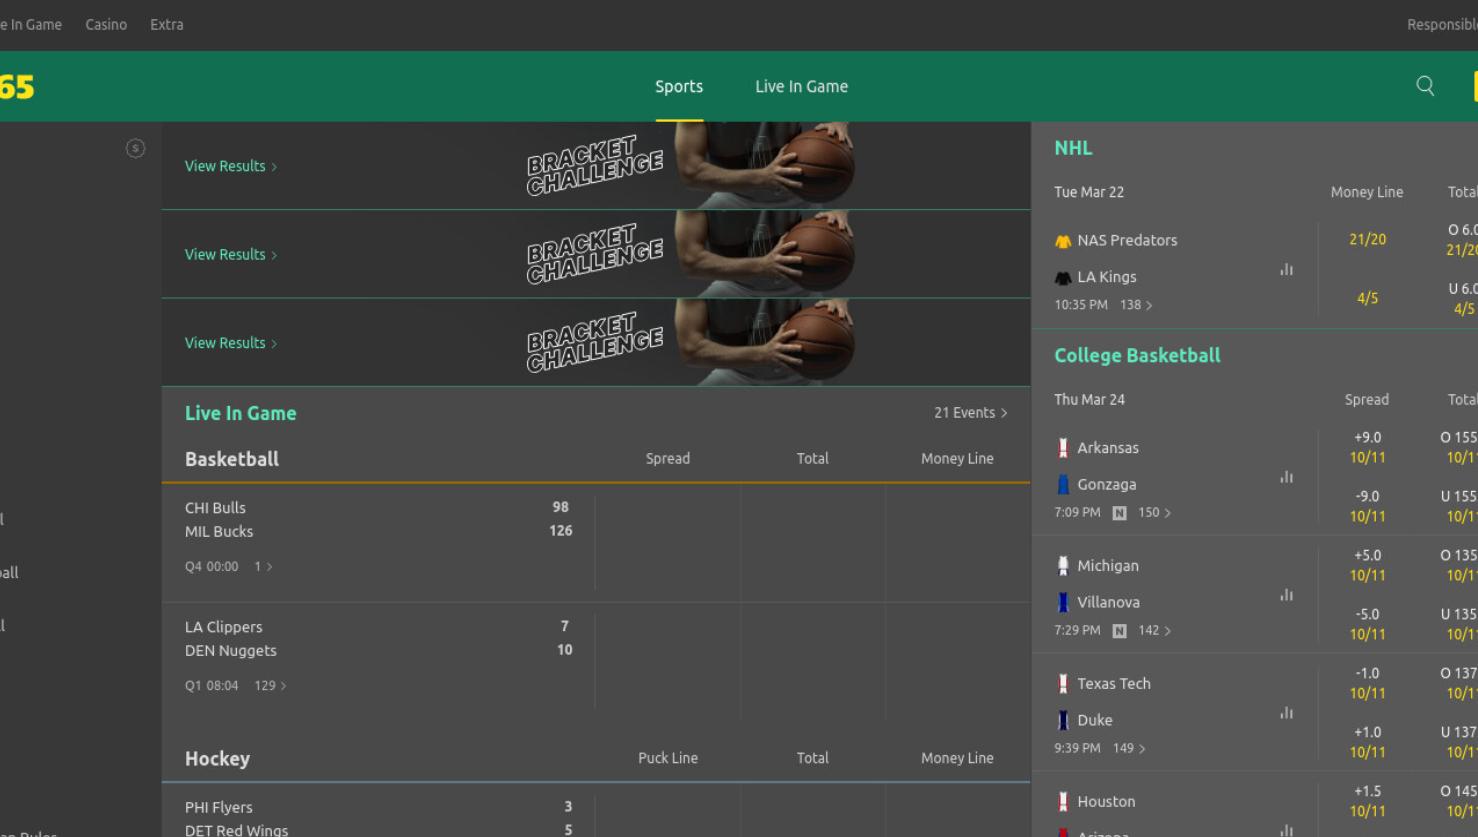Switch to the Live In Game tab
The height and width of the screenshot is (837, 1478).
pyautogui.click(x=801, y=87)
